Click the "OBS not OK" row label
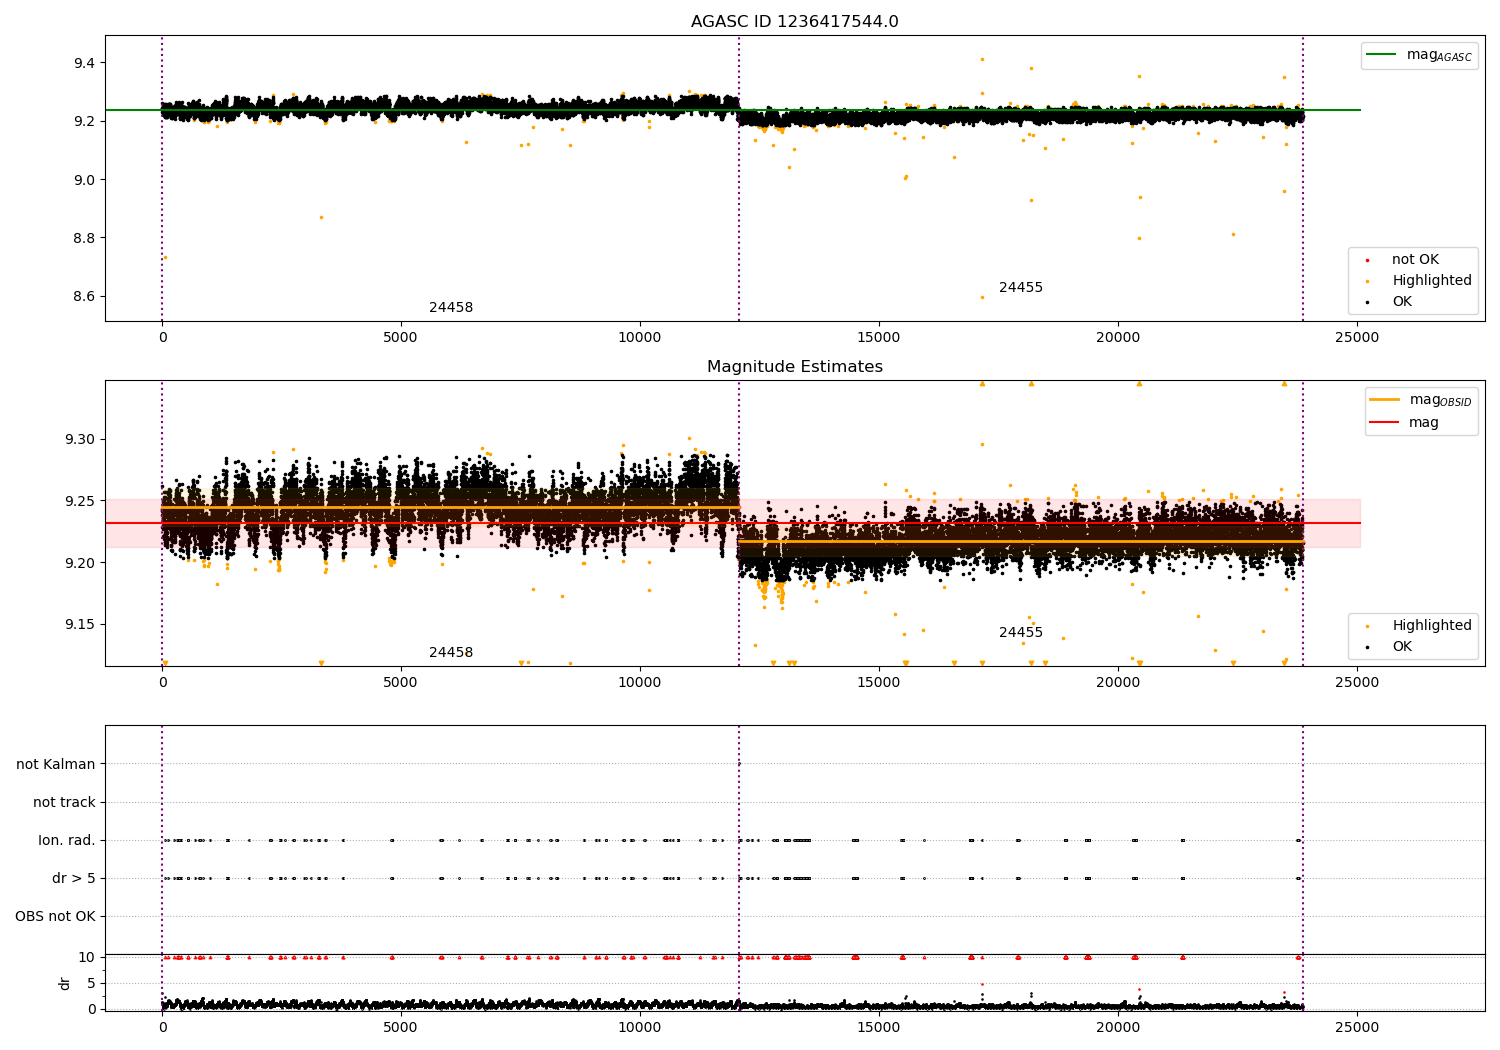Screen dimensions: 1500x1050 pyautogui.click(x=56, y=917)
